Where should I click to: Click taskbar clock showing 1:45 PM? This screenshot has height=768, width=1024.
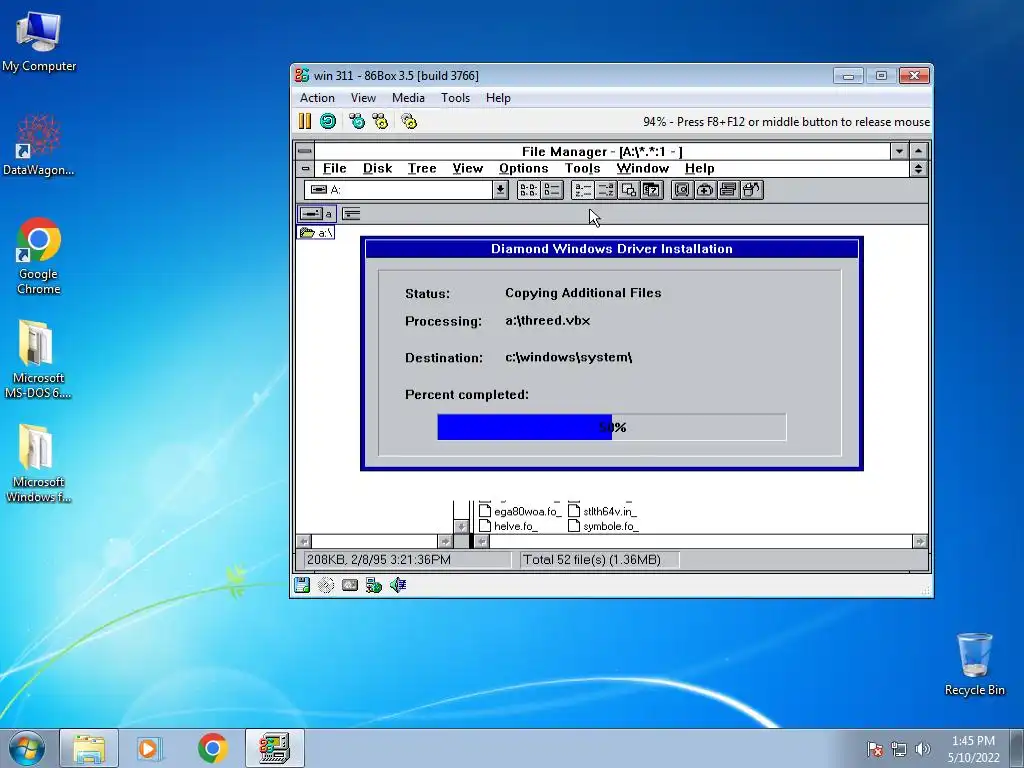click(973, 749)
